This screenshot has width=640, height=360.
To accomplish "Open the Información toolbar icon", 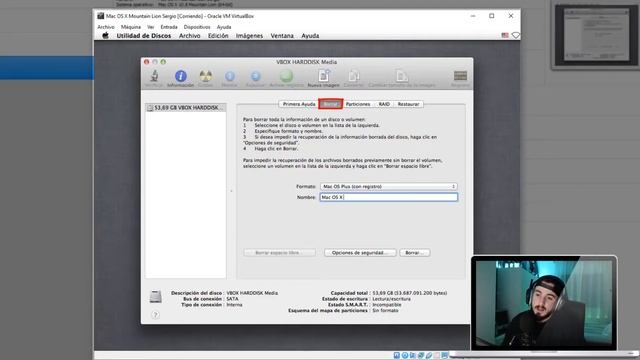I will point(180,76).
